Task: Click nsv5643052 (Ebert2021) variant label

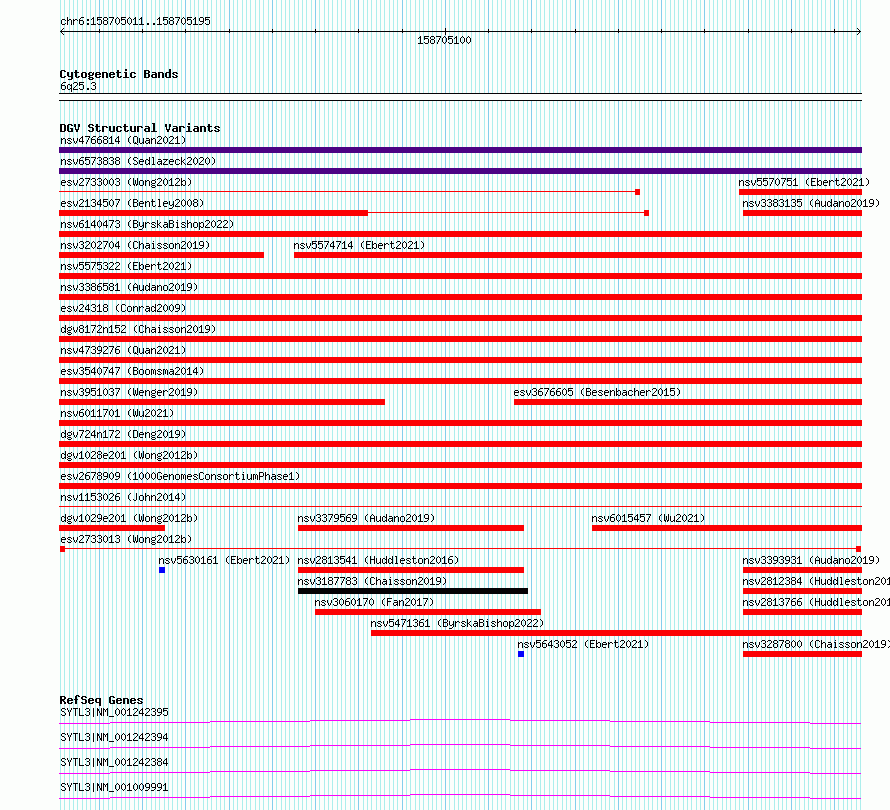Action: 583,644
